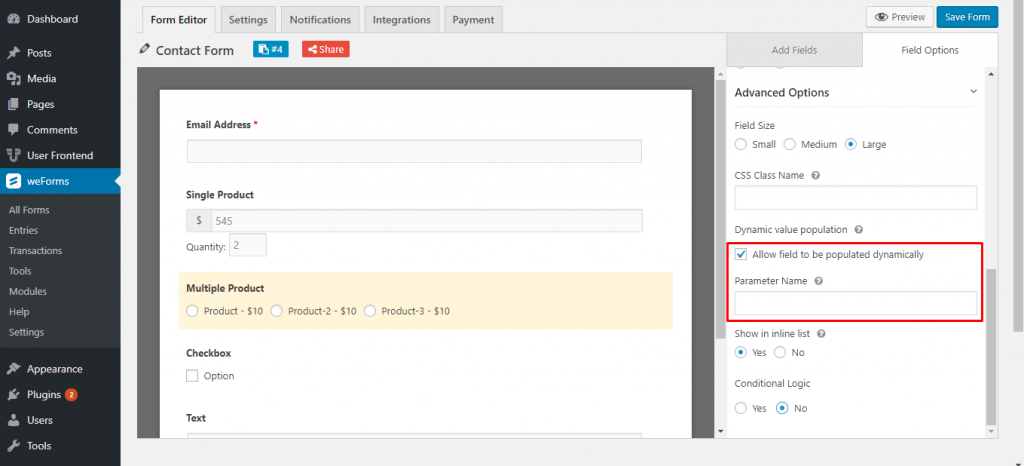Choose the Product-2 - $10 radio option
Viewport: 1024px width, 466px height.
(x=276, y=311)
